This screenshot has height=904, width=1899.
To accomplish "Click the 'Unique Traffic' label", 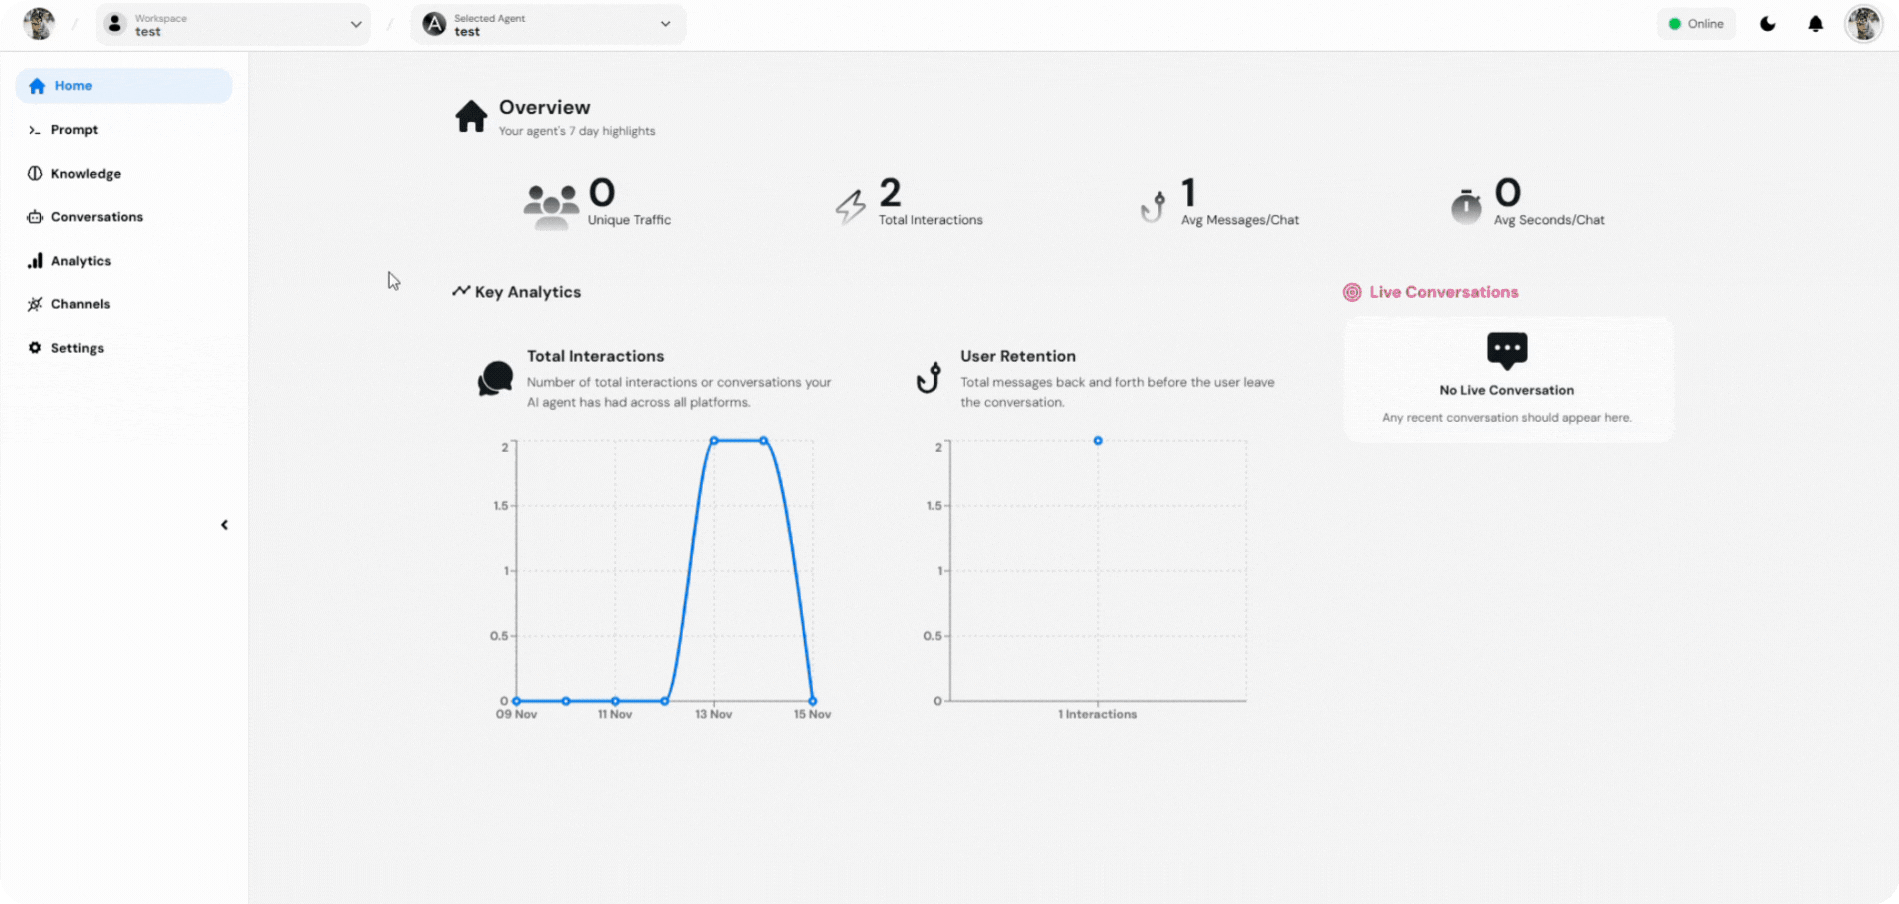I will (629, 220).
